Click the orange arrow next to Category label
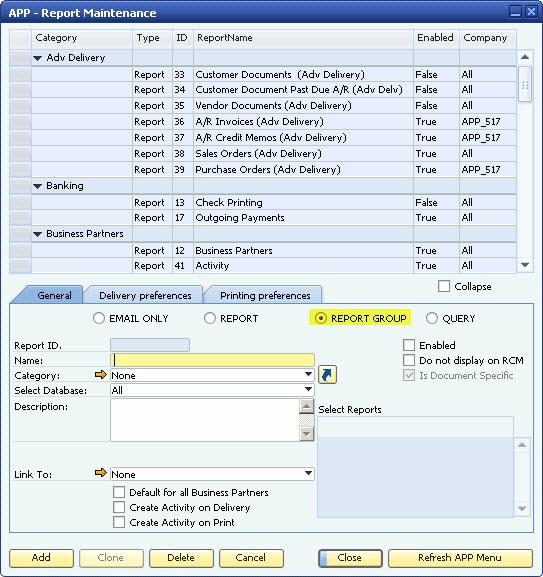Viewport: 543px width, 577px height. (100, 375)
